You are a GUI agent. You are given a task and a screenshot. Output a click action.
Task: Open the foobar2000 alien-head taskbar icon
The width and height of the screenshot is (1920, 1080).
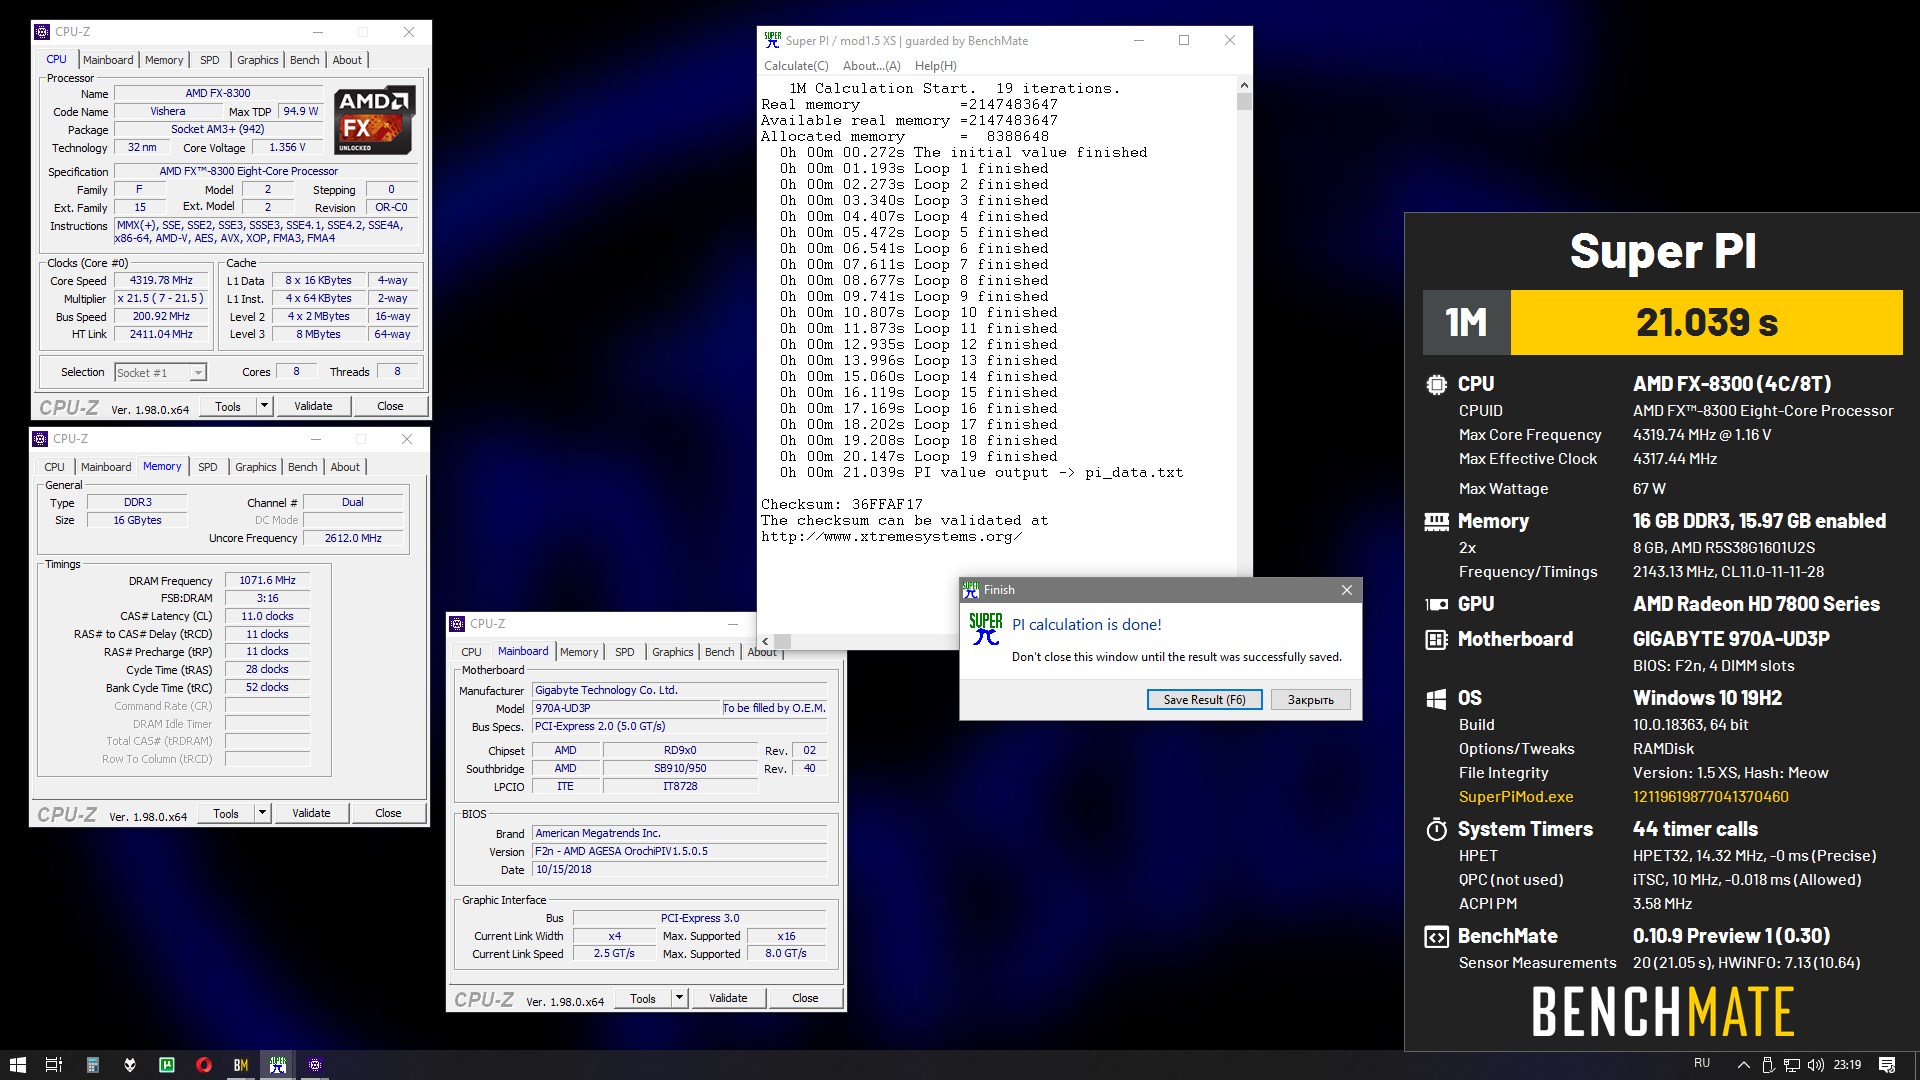(129, 1065)
